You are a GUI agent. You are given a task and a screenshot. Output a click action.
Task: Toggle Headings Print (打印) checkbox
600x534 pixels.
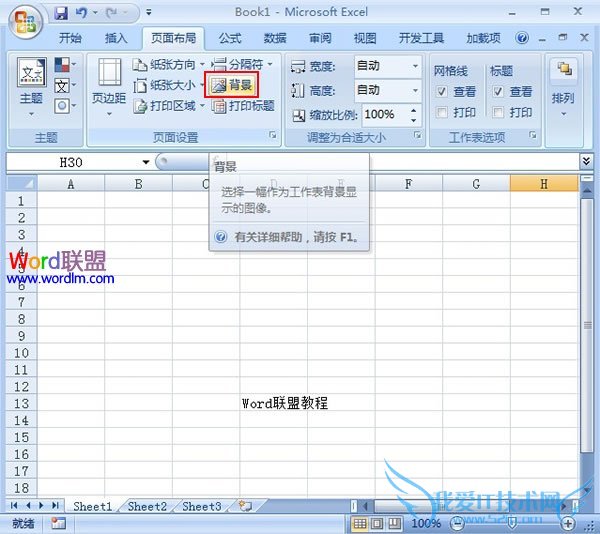tap(497, 112)
